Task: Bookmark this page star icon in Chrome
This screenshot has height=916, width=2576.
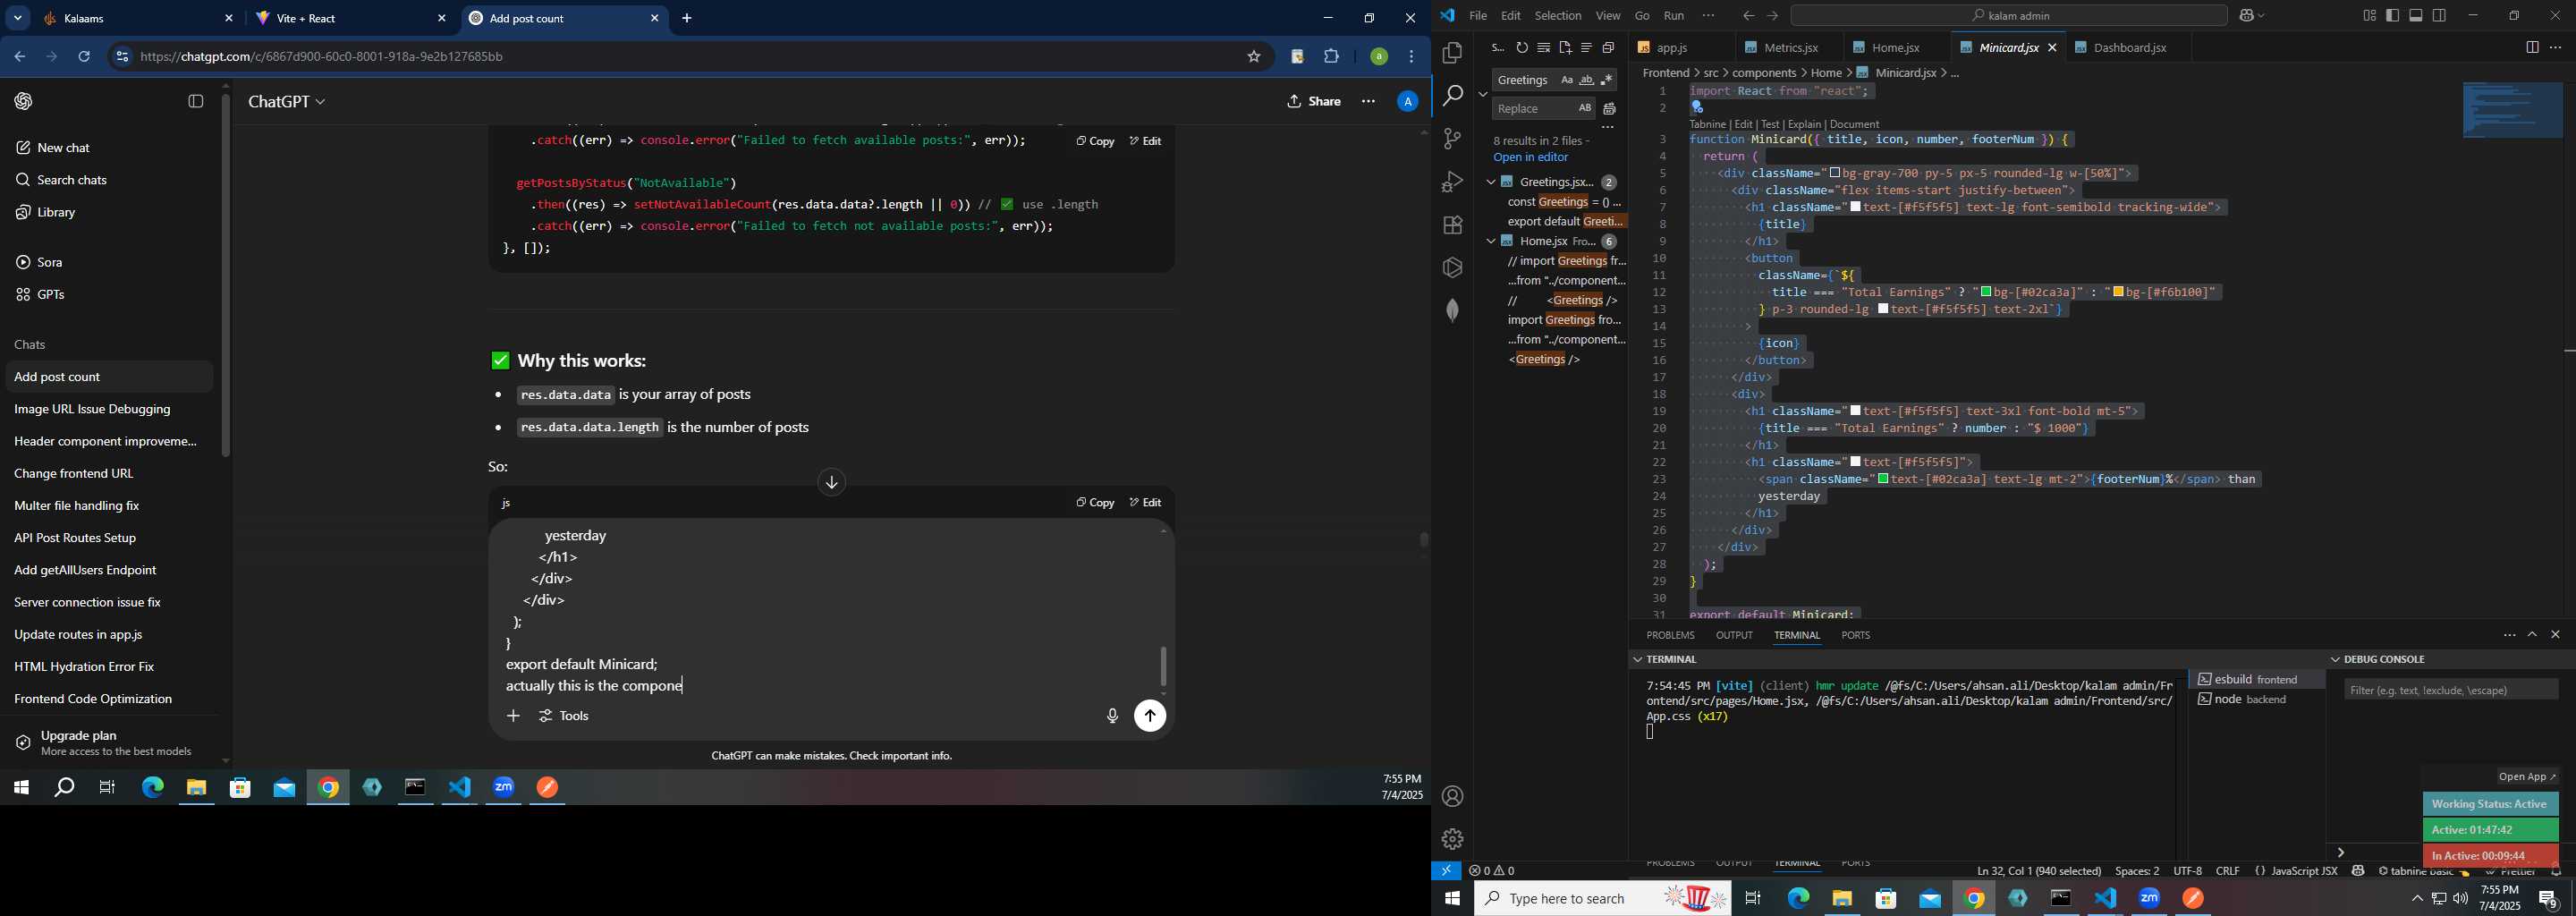Action: tap(1253, 57)
